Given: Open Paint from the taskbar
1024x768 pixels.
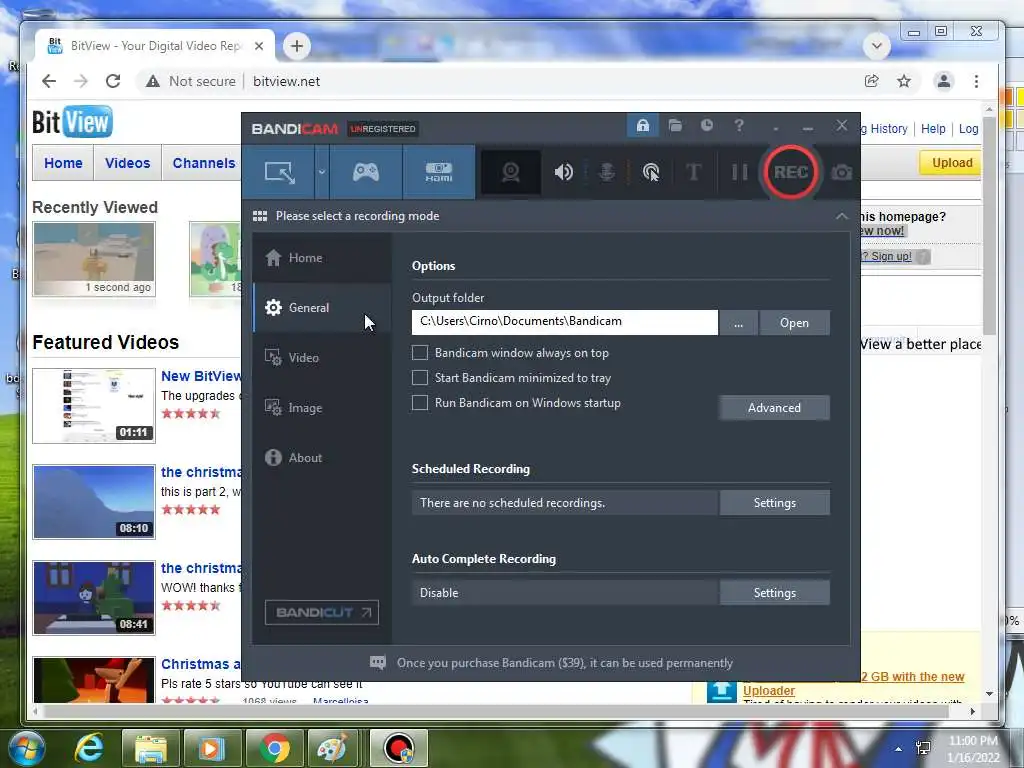Looking at the screenshot, I should pos(332,748).
